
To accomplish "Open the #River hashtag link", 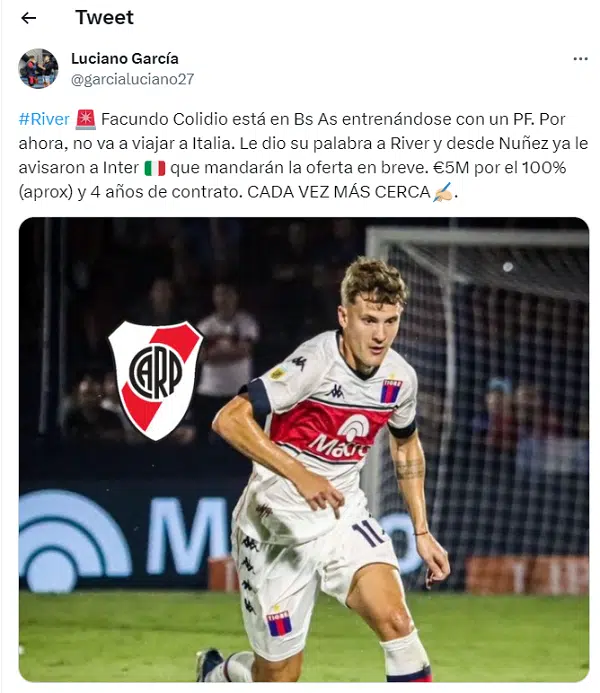I will [x=44, y=119].
